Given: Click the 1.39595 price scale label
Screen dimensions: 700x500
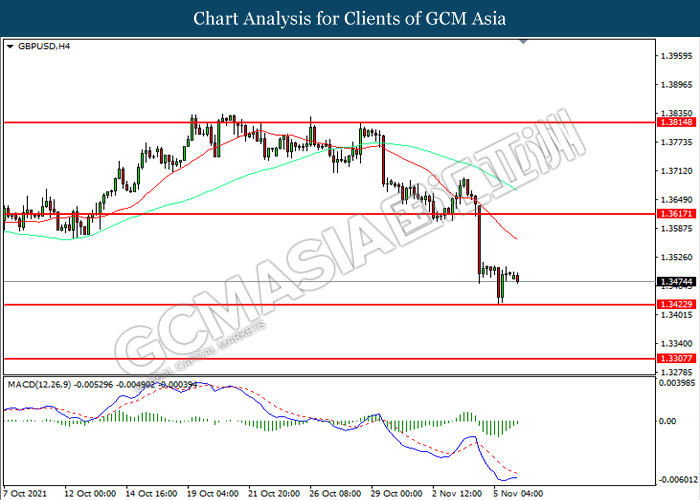Looking at the screenshot, I should point(676,56).
